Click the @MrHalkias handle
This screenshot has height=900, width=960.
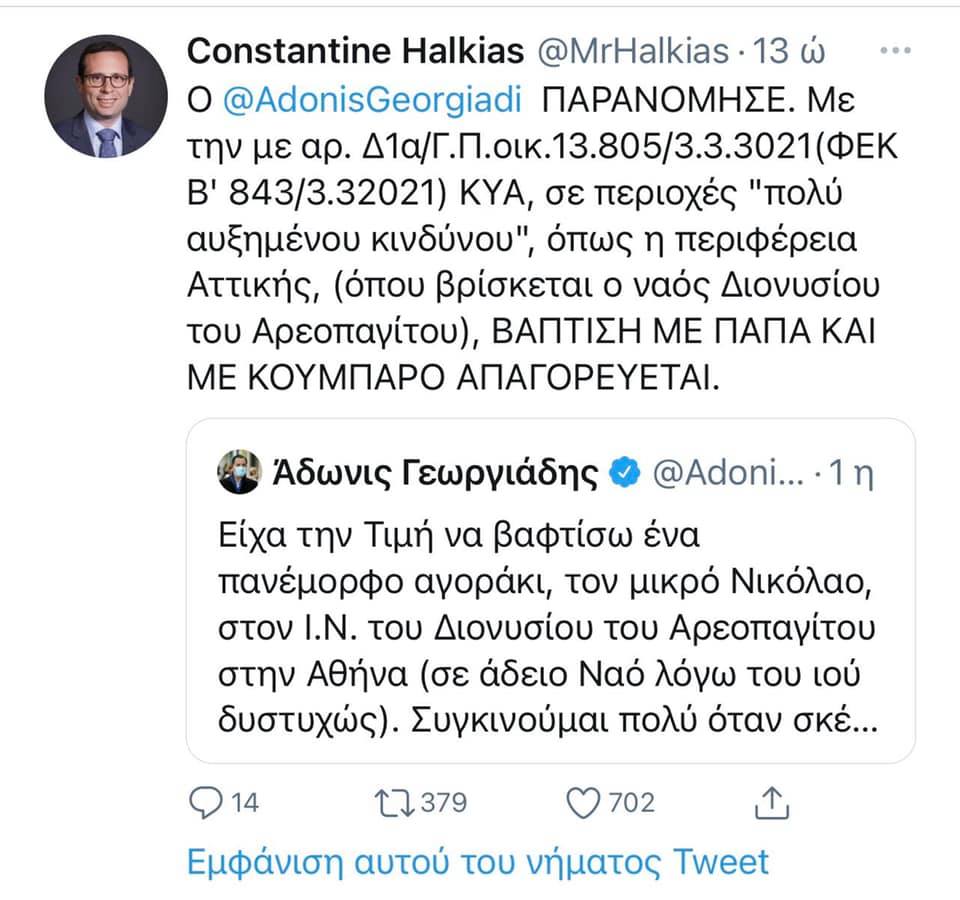pos(634,51)
